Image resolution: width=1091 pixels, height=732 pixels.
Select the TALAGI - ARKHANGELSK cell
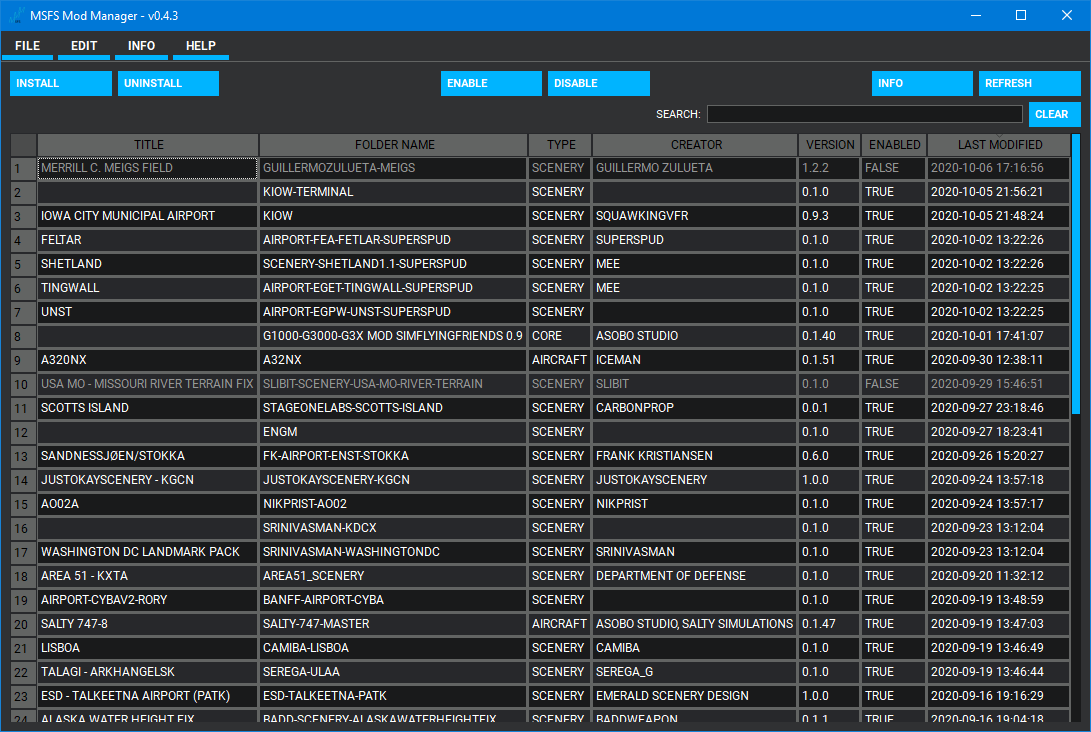click(x=148, y=672)
